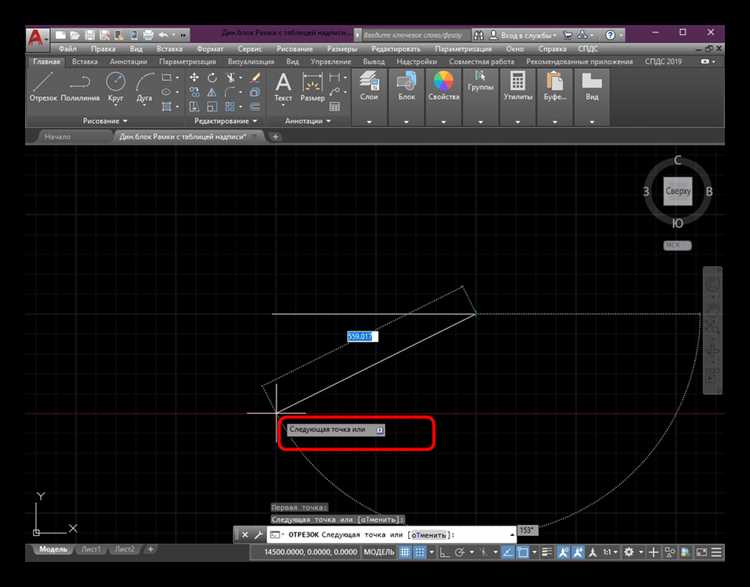The width and height of the screenshot is (750, 587).
Task: Open the Буфер (Clipboard) panel button
Action: point(555,85)
